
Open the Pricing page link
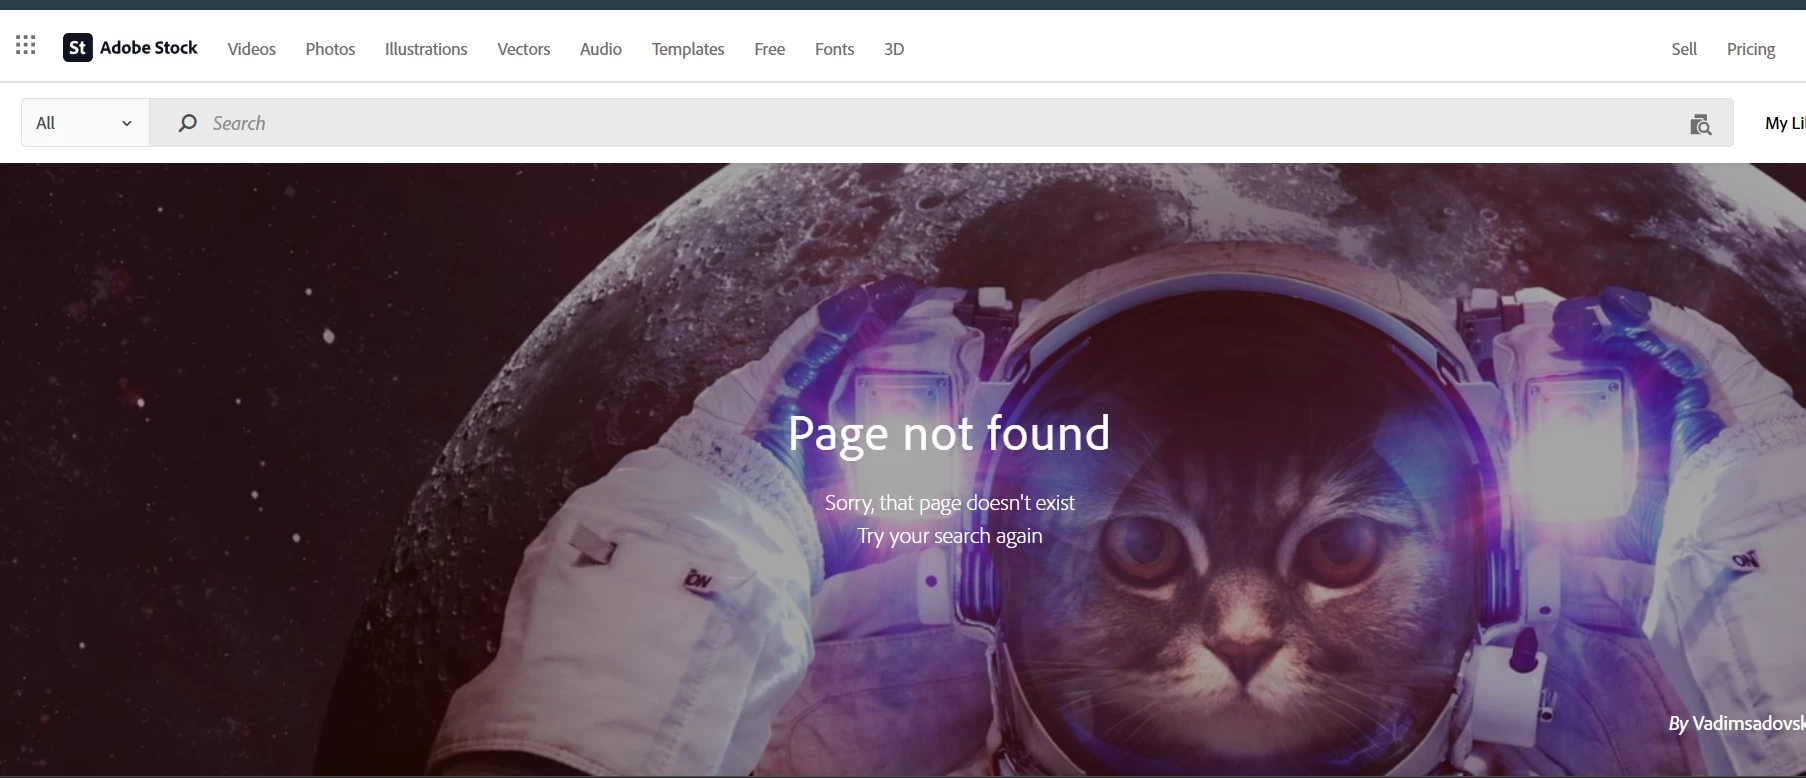click(1751, 49)
